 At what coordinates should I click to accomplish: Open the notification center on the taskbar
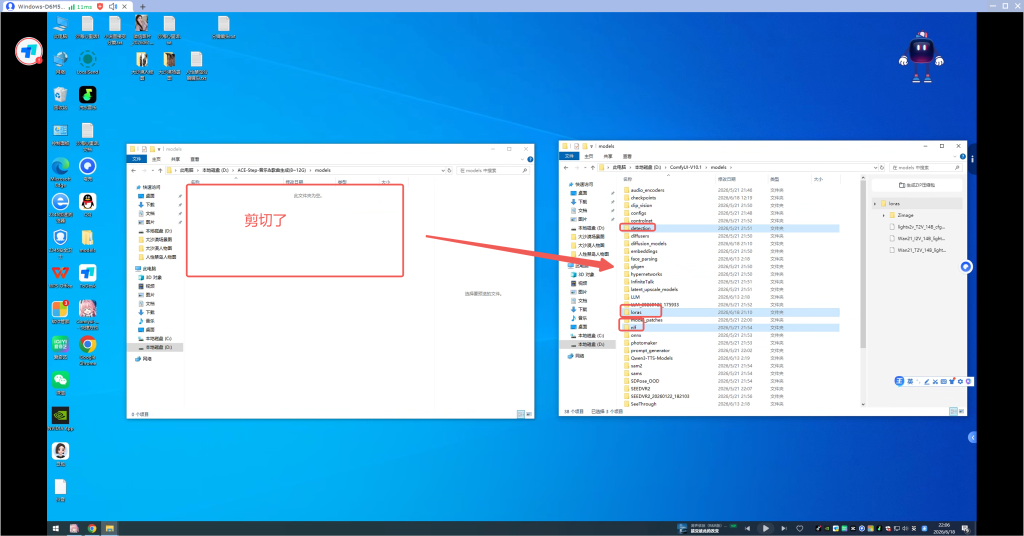coord(965,528)
